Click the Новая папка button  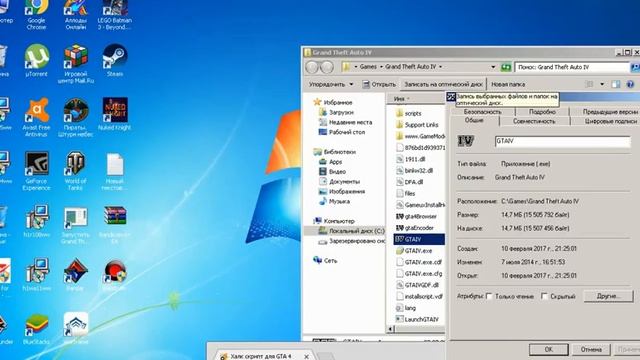[508, 84]
